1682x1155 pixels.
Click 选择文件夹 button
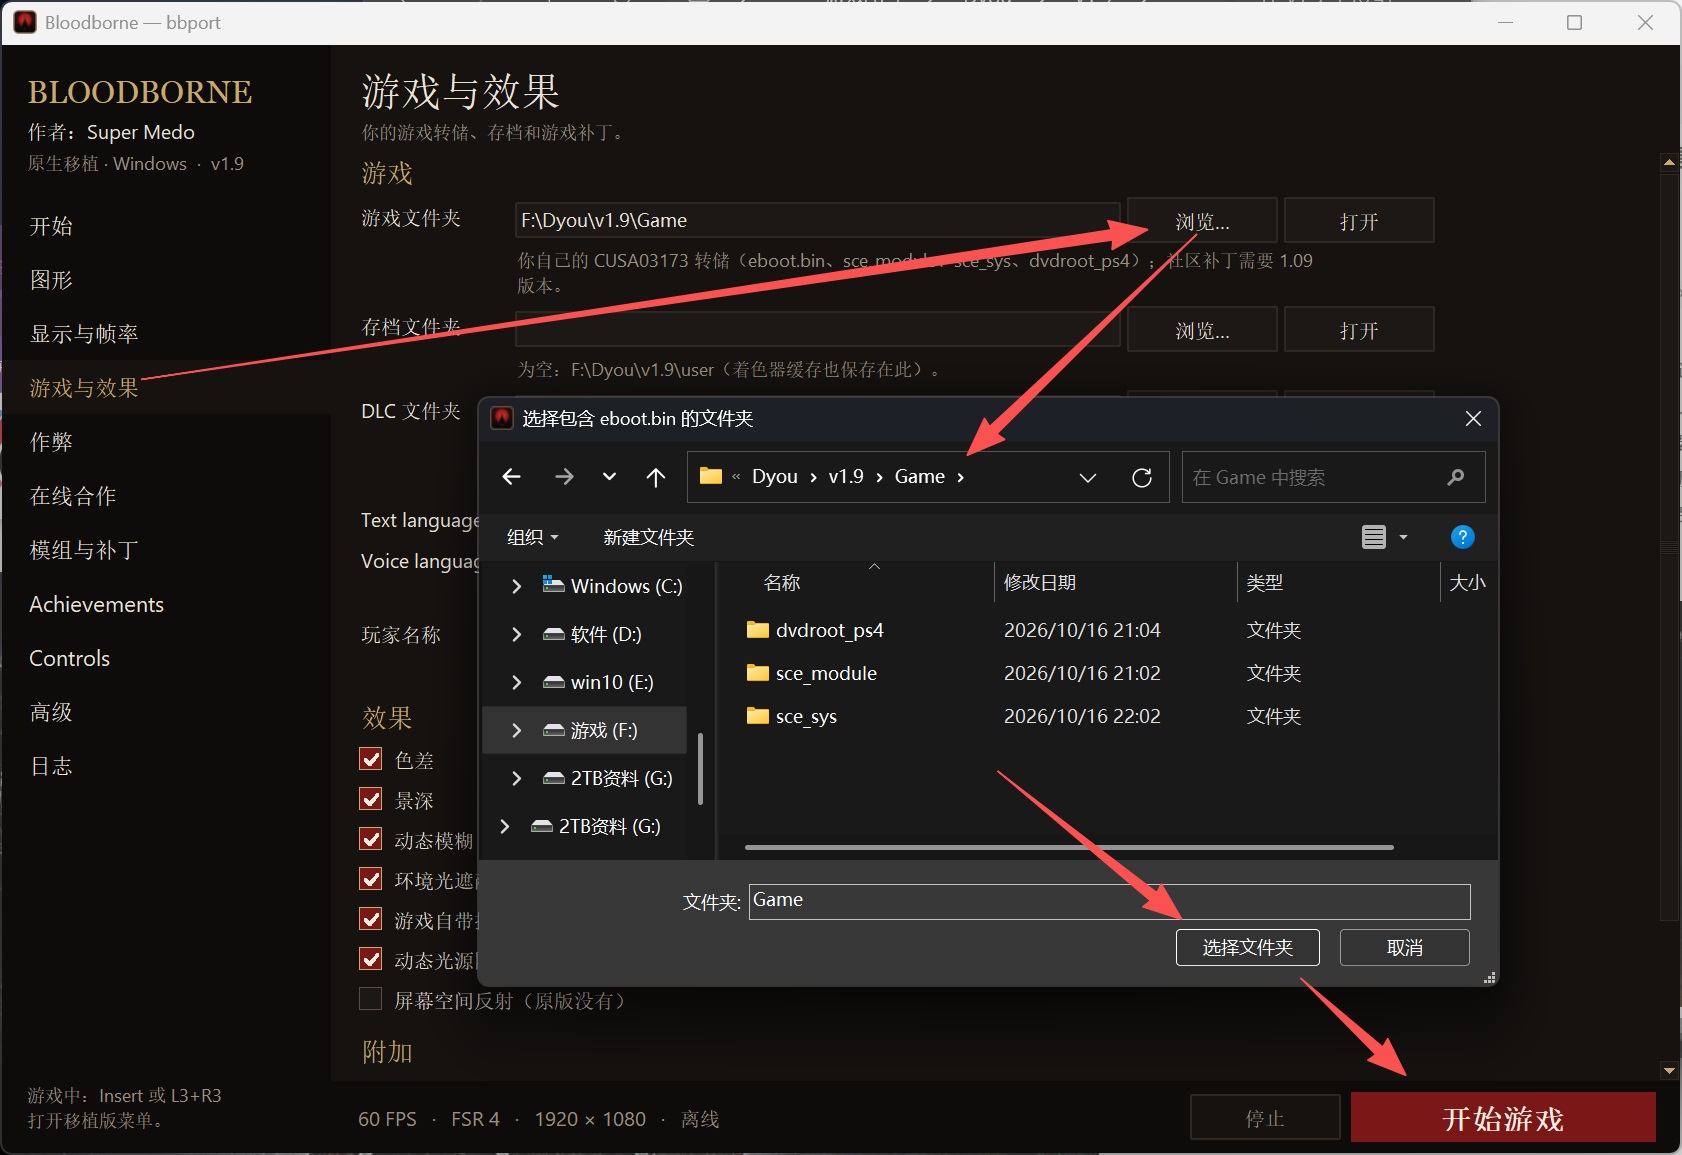(1247, 947)
